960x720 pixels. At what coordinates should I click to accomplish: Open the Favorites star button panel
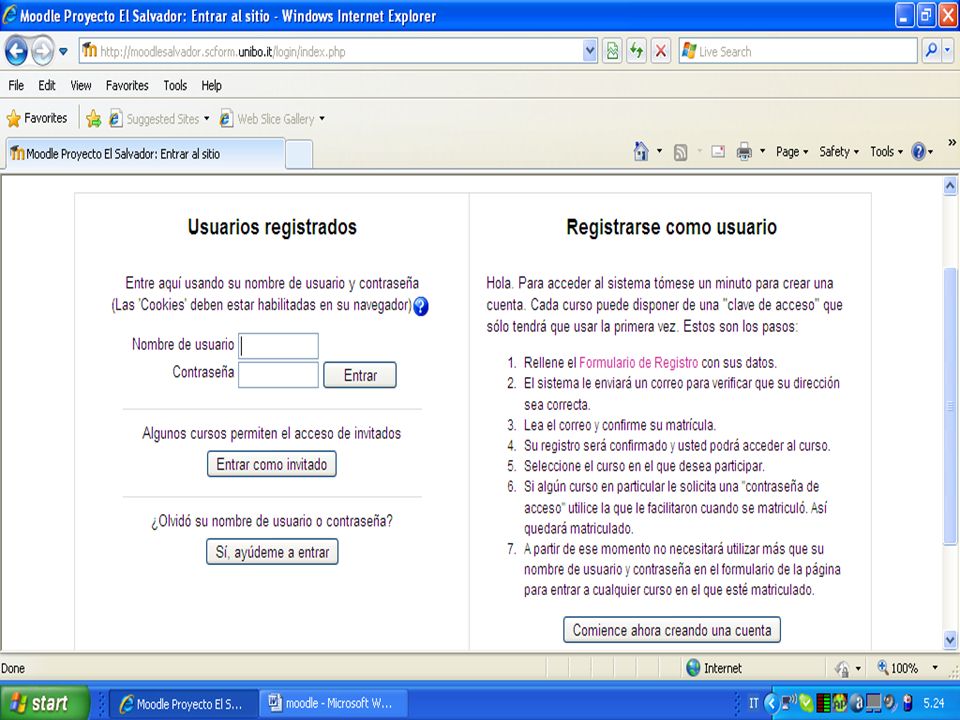pyautogui.click(x=37, y=118)
